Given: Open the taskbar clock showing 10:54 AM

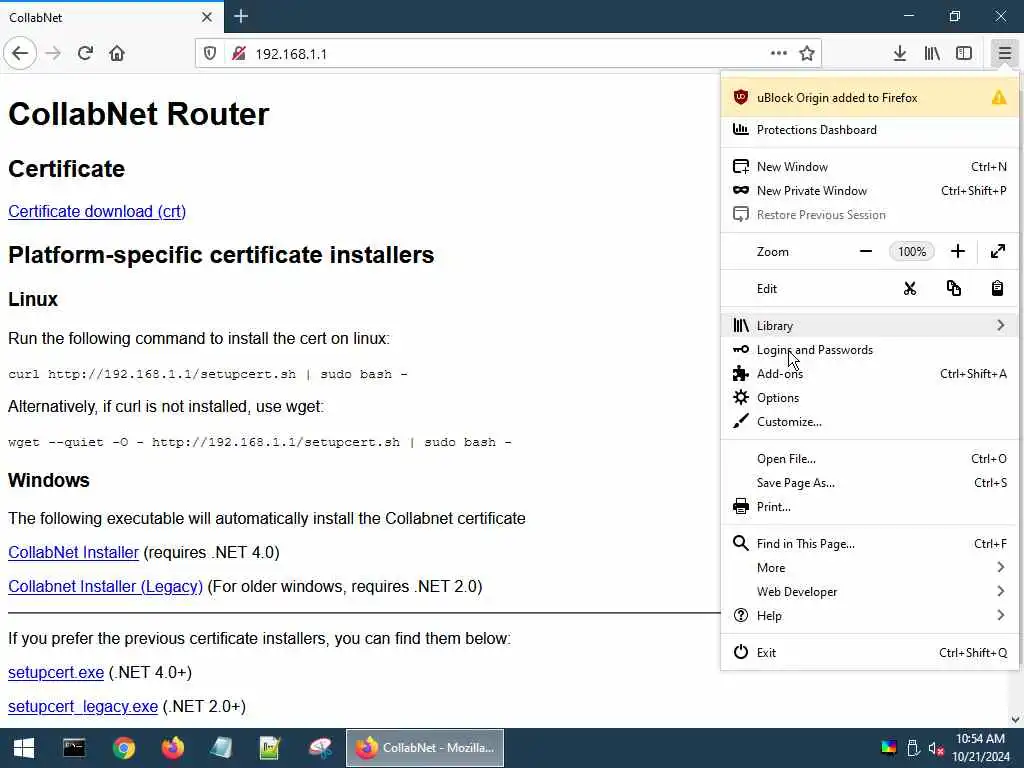Looking at the screenshot, I should (x=981, y=748).
